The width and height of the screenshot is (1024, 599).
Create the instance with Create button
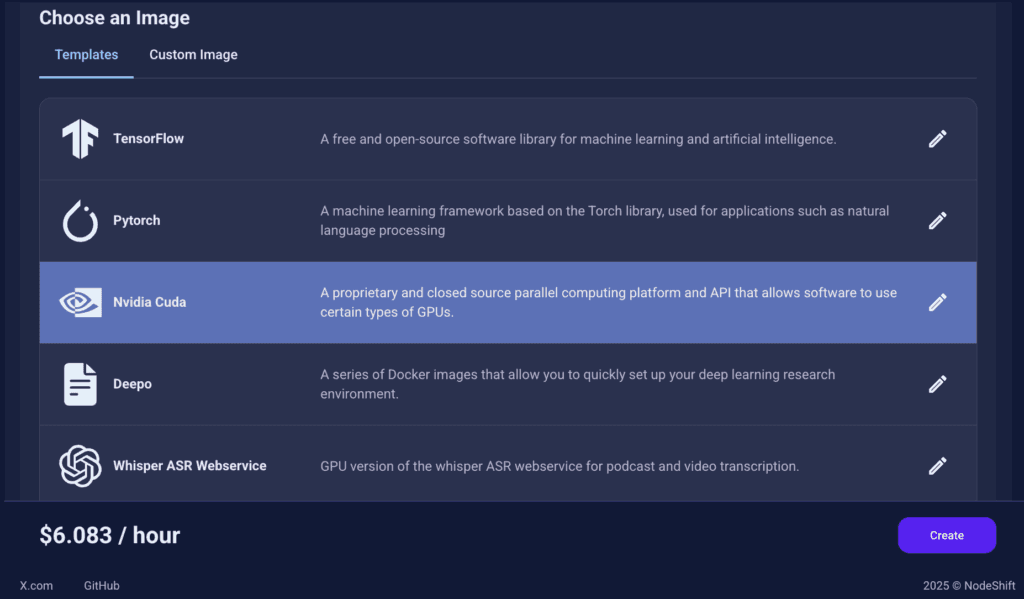(946, 535)
